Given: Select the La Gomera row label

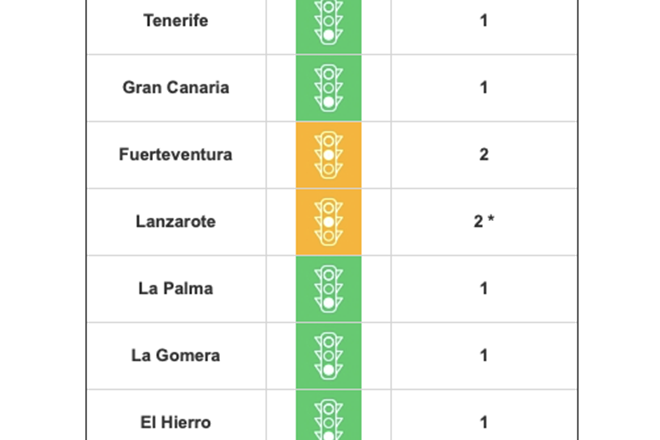Looking at the screenshot, I should coord(176,355).
